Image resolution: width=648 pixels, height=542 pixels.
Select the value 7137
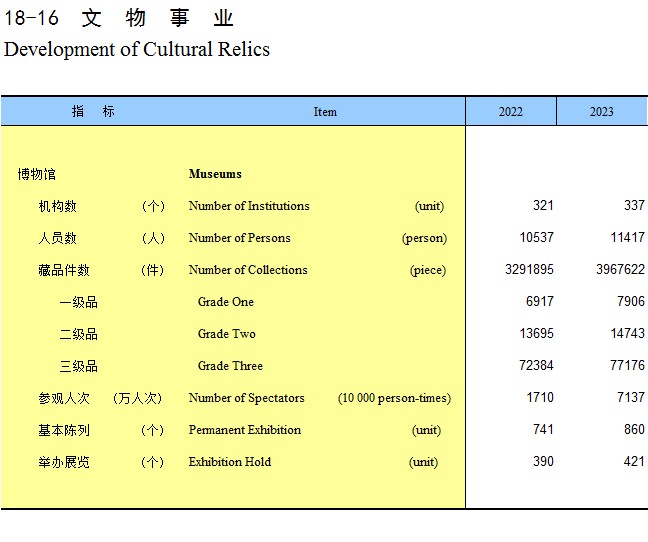(631, 397)
